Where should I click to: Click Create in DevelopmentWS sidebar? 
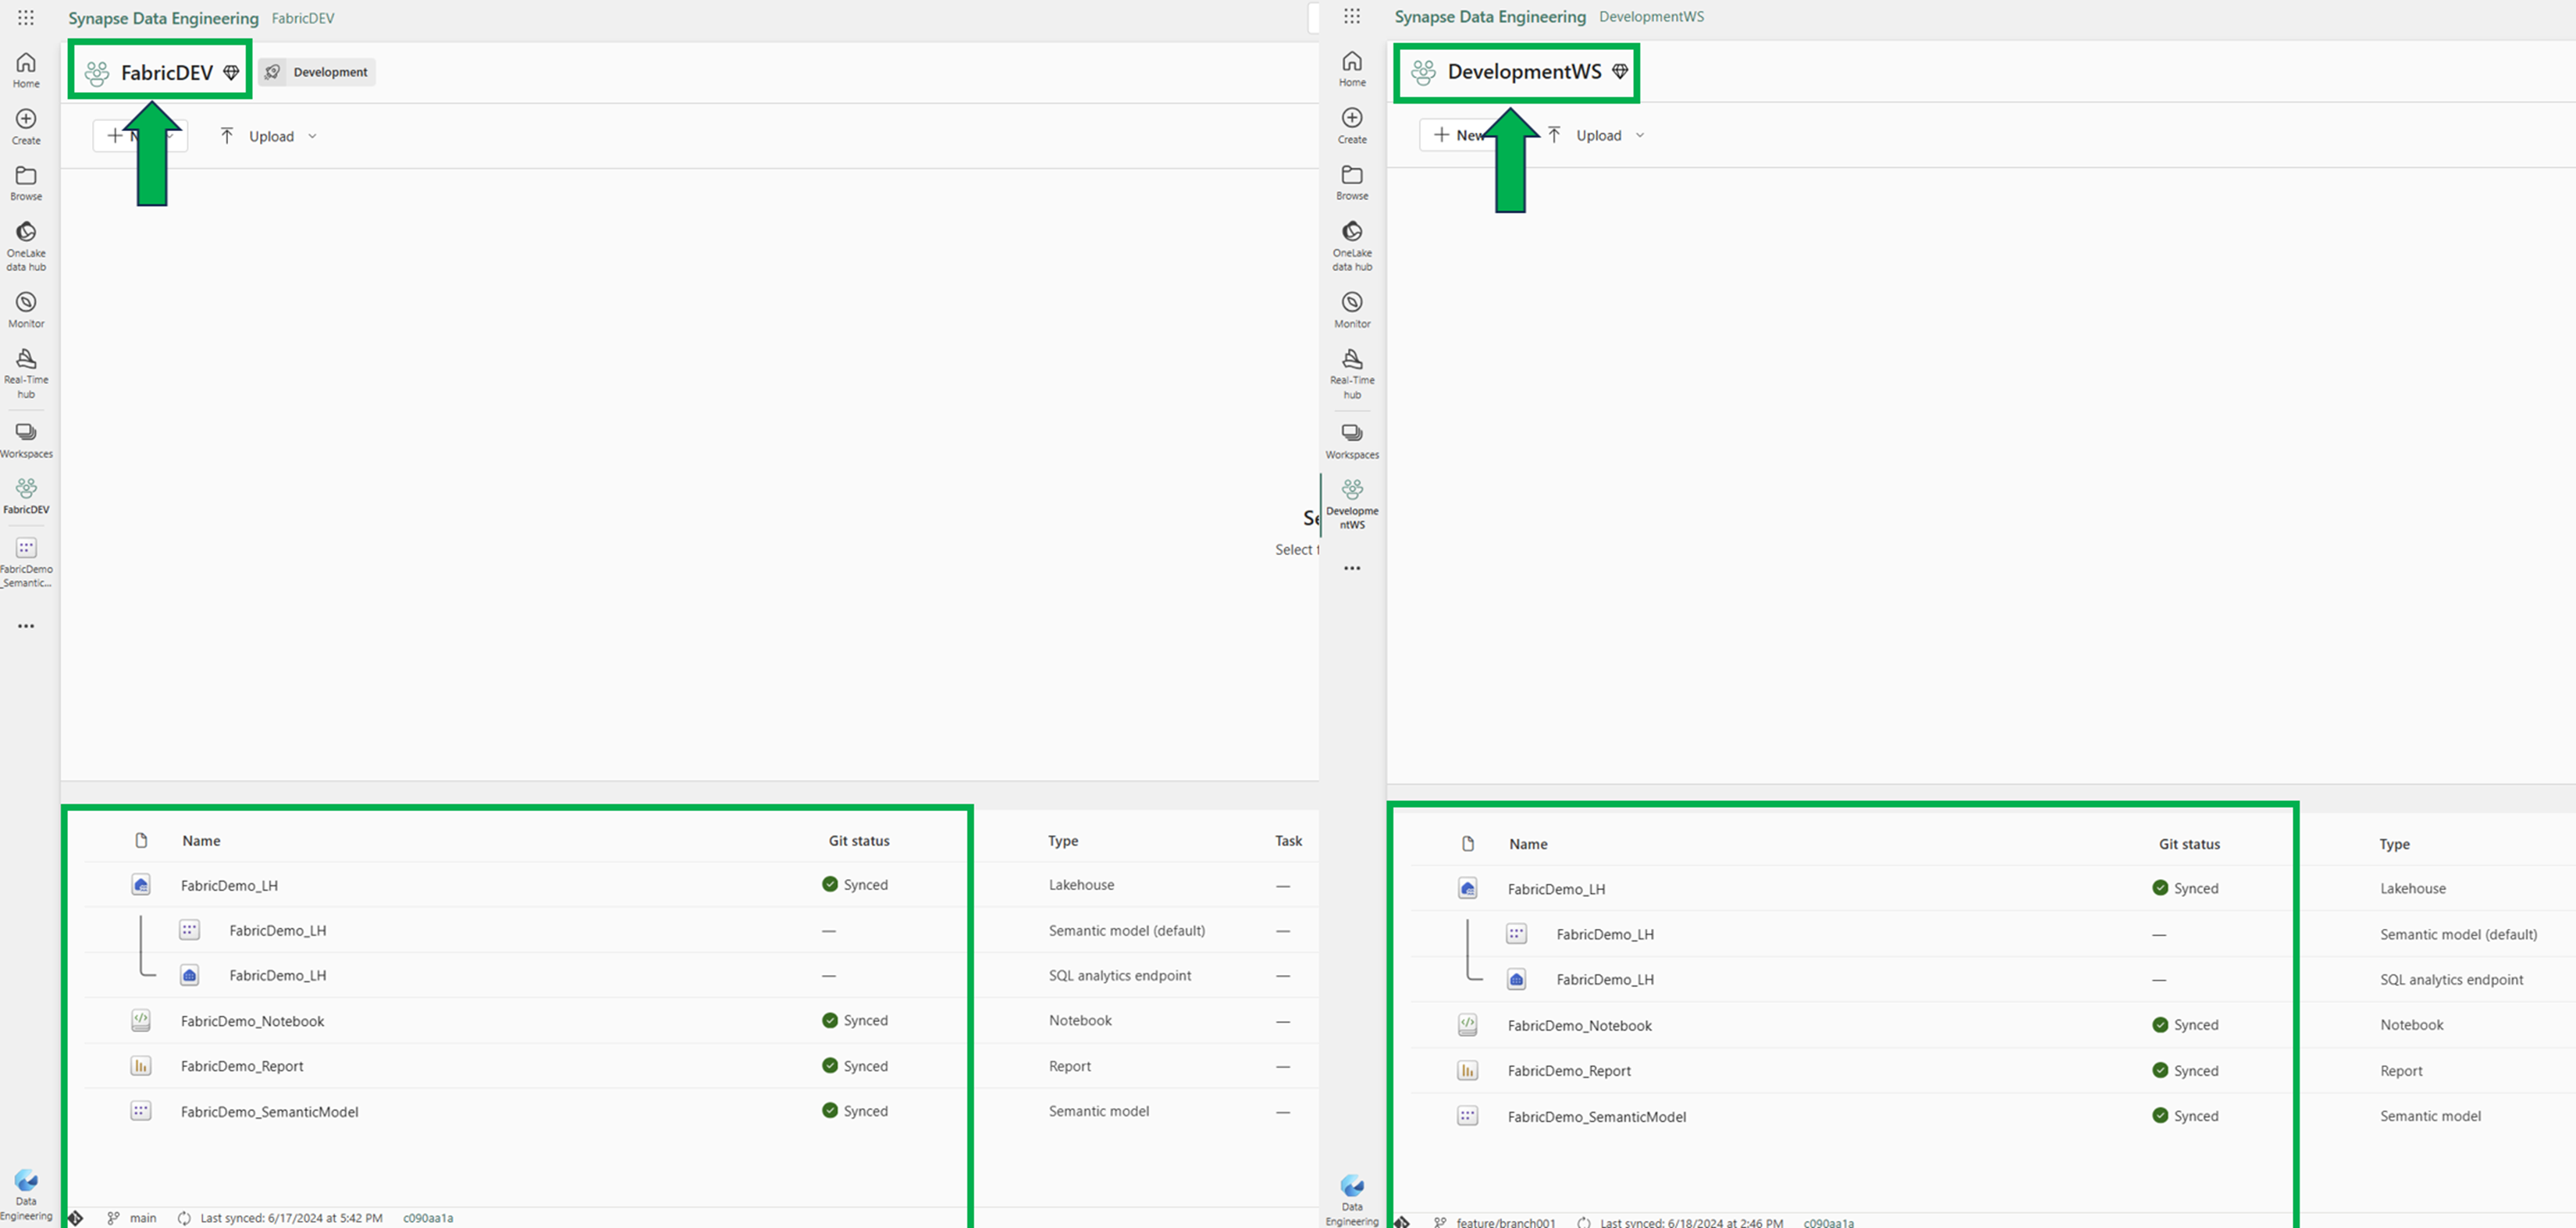pyautogui.click(x=1352, y=126)
